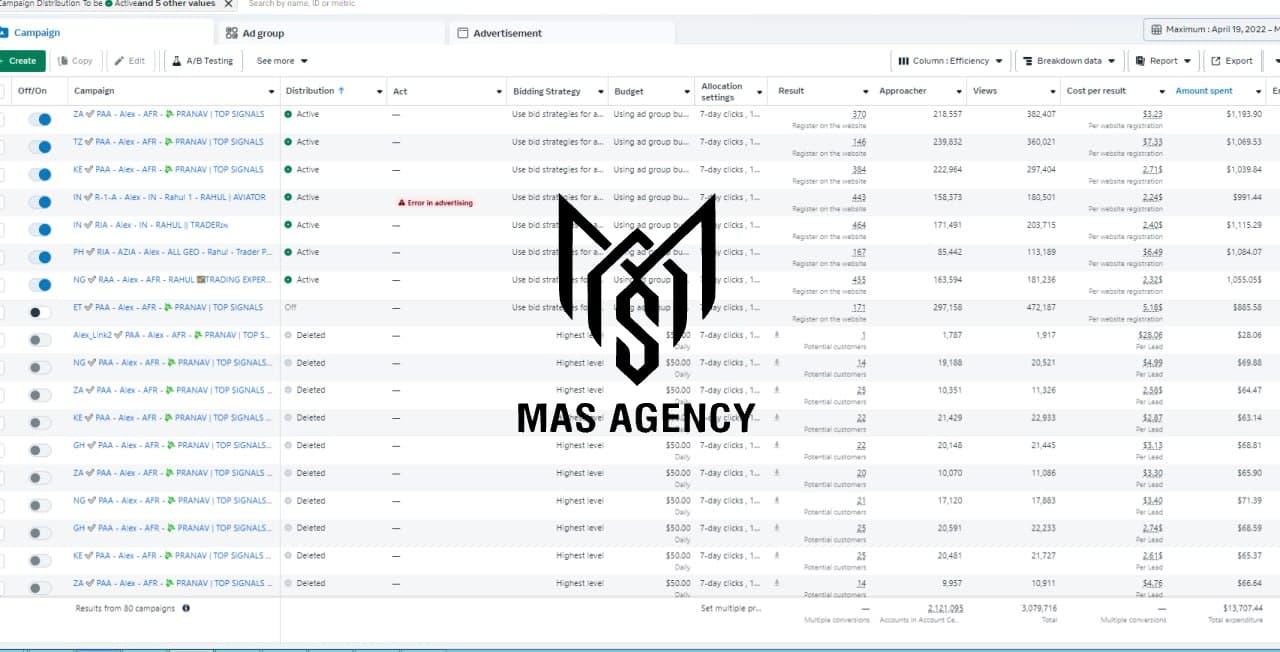Turn on the ET PRANAV campaign switch
Viewport: 1280px width, 652px height.
click(x=40, y=313)
